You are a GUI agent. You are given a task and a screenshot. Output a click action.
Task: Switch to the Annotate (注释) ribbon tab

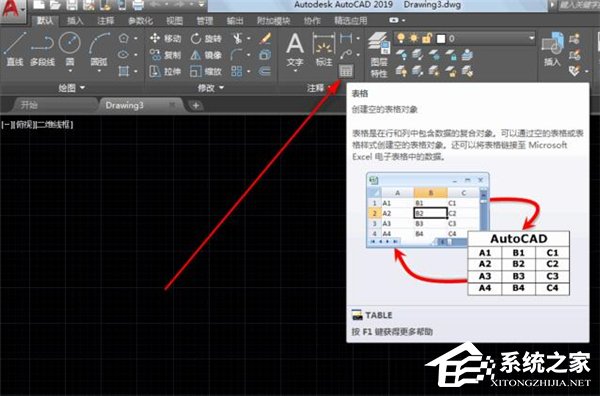click(x=105, y=21)
